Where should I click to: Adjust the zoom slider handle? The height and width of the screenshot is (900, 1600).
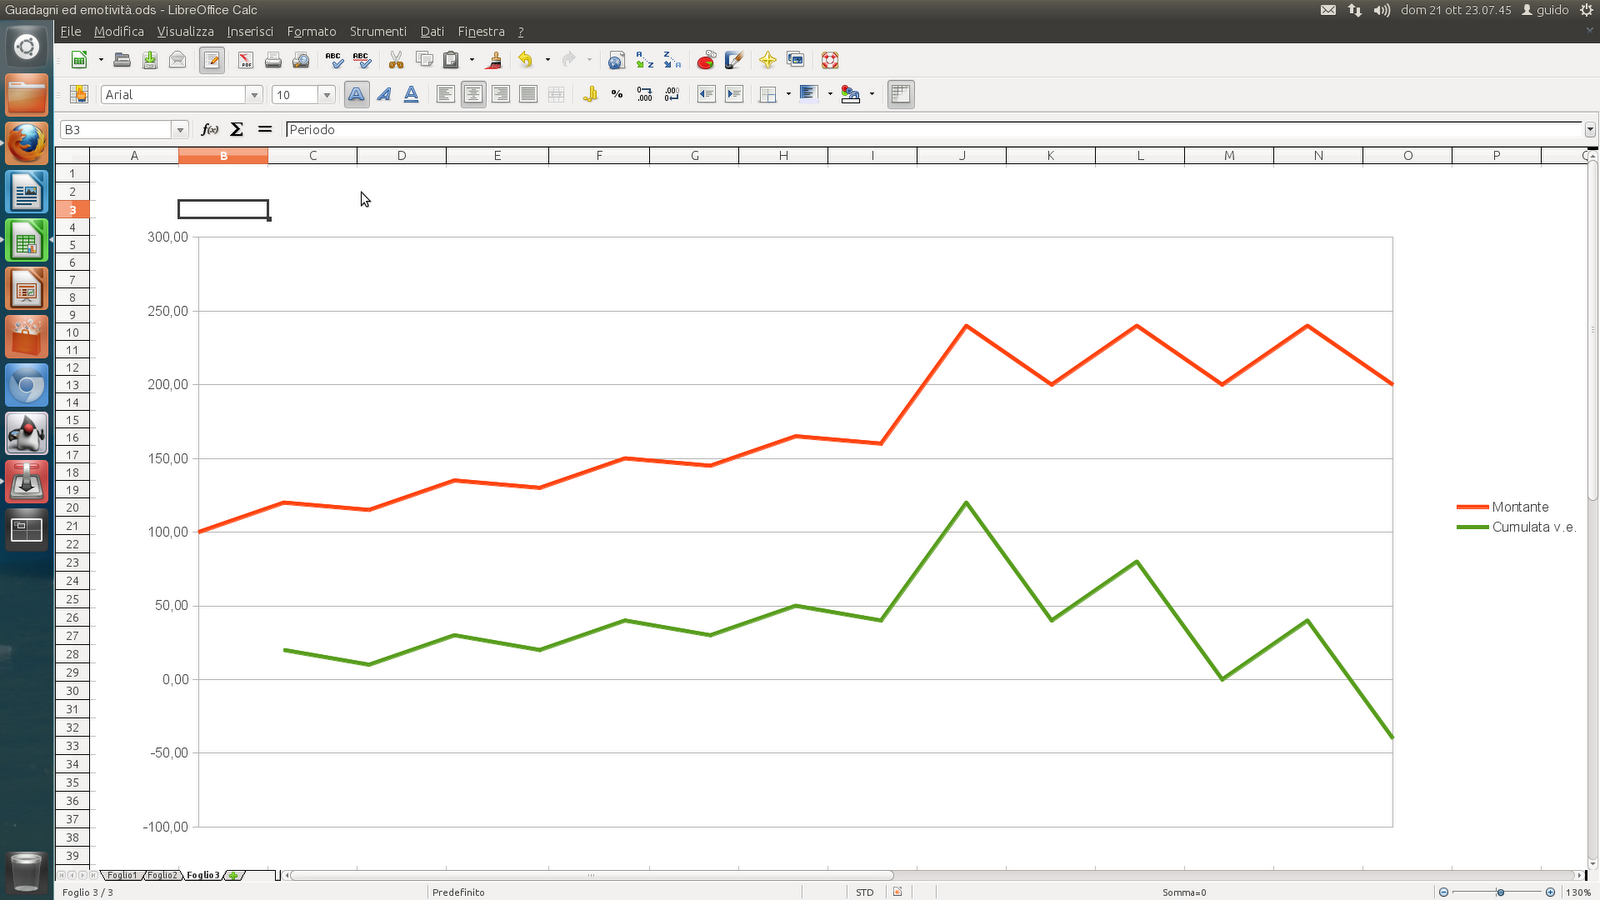1500,892
